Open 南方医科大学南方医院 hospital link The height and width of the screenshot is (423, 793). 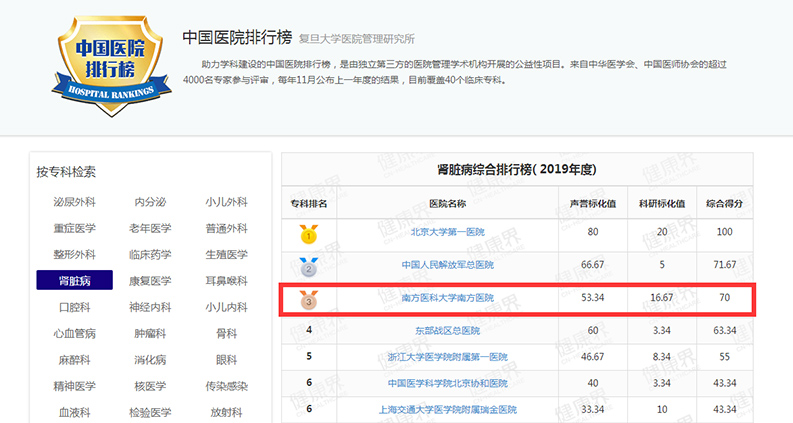pyautogui.click(x=448, y=298)
